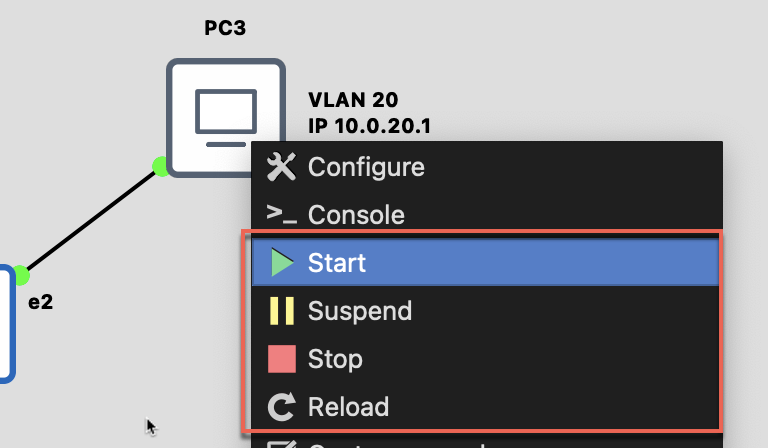Click the wrench icon beside Configure
Screen dimensions: 768x448
[282, 167]
